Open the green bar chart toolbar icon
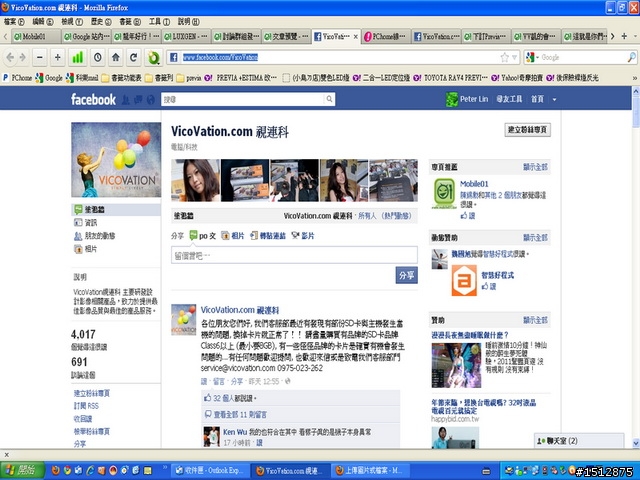 [78, 58]
